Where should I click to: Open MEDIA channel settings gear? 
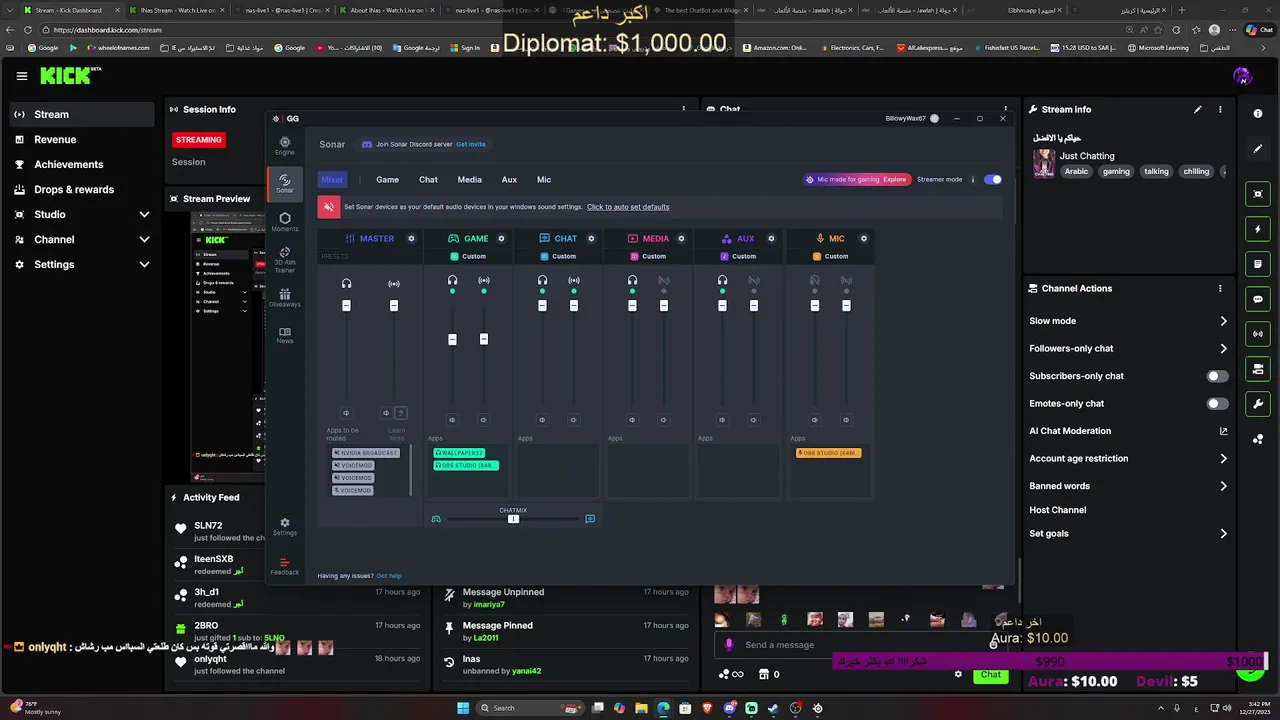[x=682, y=239]
